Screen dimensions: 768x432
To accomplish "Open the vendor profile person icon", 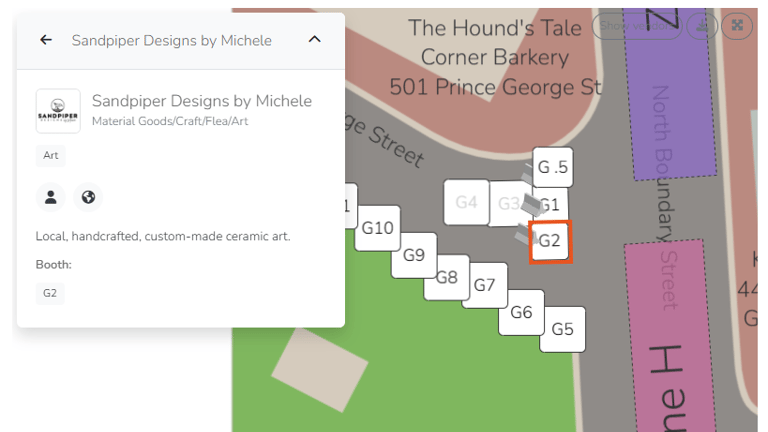I will click(49, 197).
